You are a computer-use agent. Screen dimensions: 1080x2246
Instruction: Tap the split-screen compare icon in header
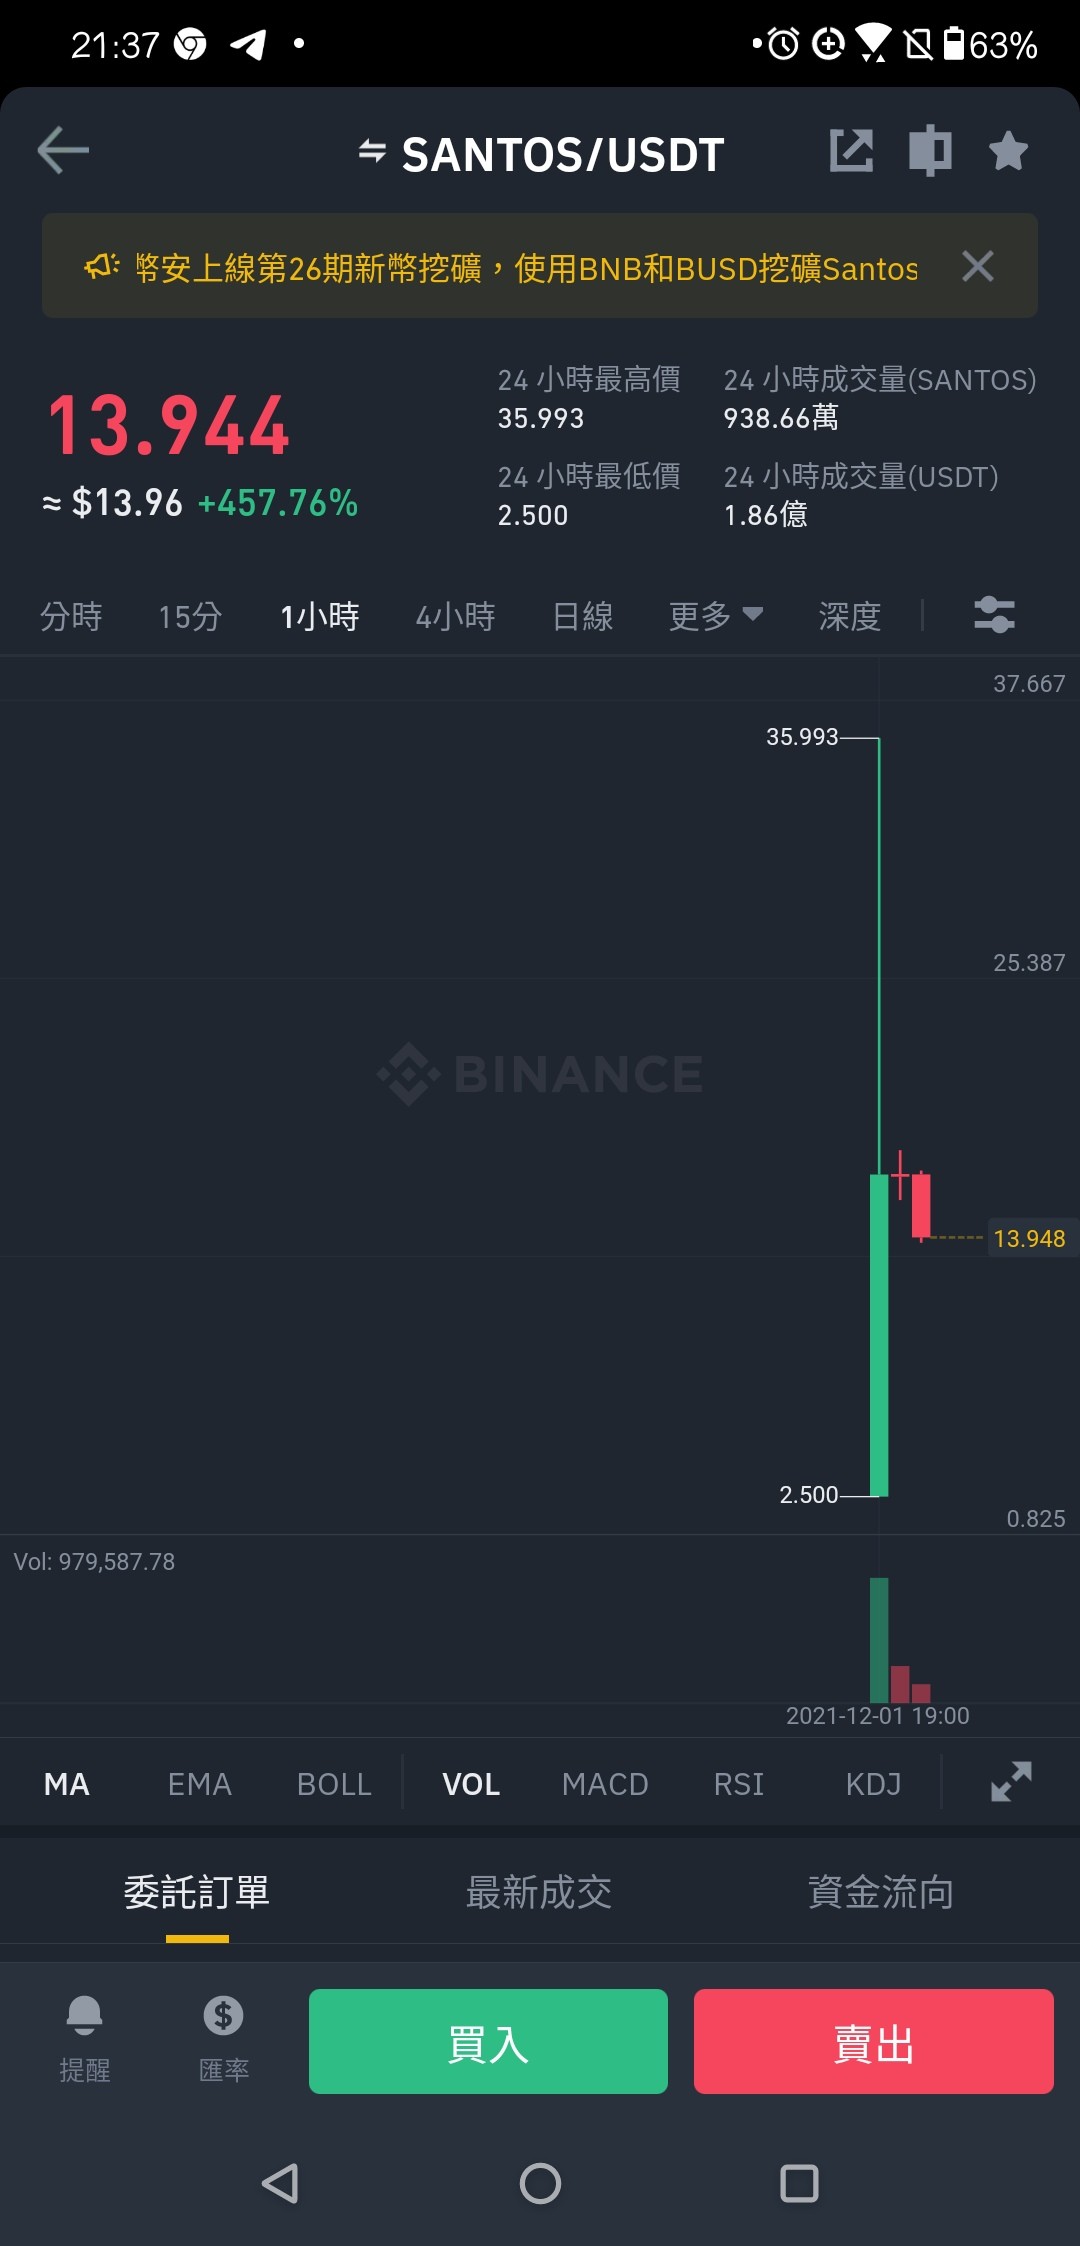pos(930,151)
